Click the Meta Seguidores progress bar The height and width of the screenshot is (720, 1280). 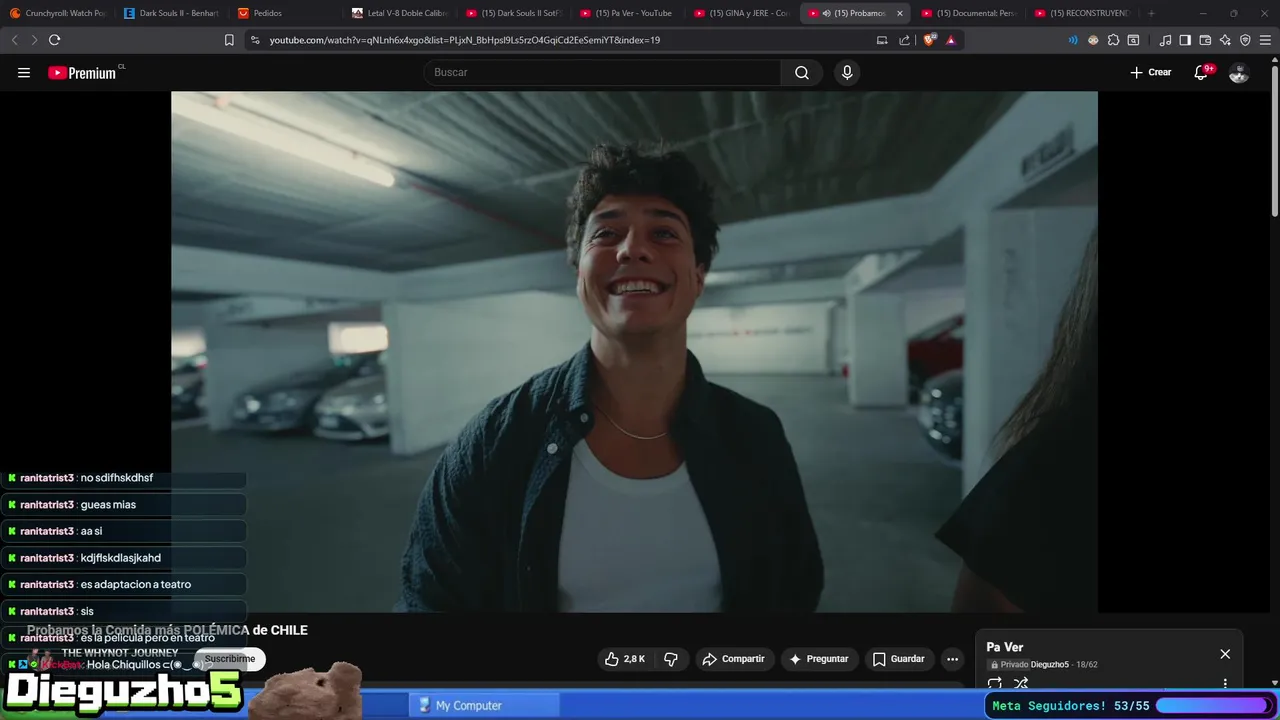(1212, 706)
